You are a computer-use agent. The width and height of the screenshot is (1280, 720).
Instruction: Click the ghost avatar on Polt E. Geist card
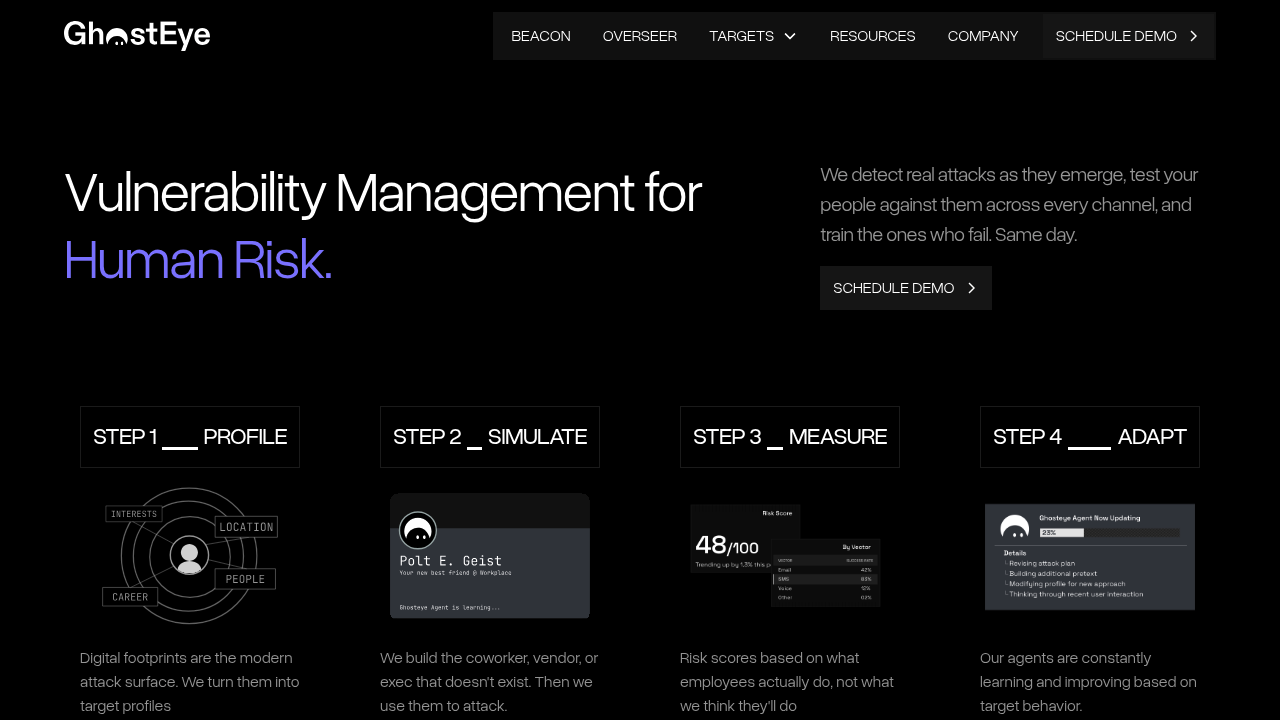(418, 530)
